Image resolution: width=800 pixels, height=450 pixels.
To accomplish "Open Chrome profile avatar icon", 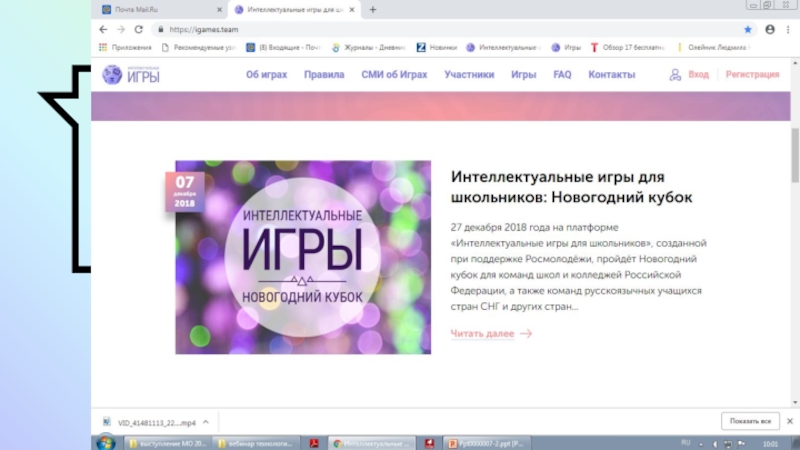I will pos(769,30).
